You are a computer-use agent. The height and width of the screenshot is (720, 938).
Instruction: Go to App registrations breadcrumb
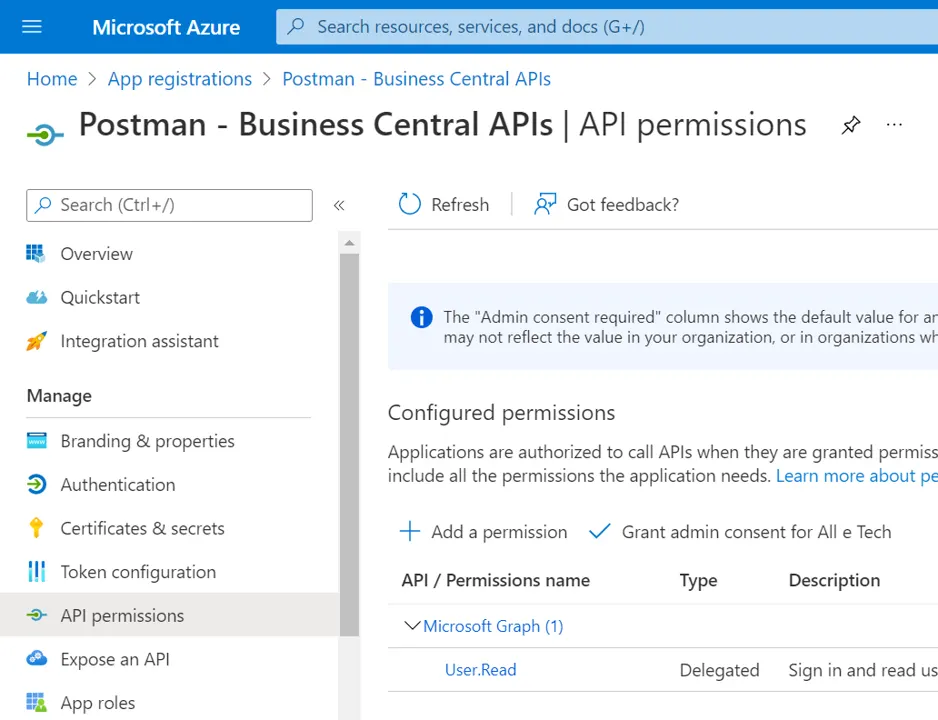click(180, 79)
